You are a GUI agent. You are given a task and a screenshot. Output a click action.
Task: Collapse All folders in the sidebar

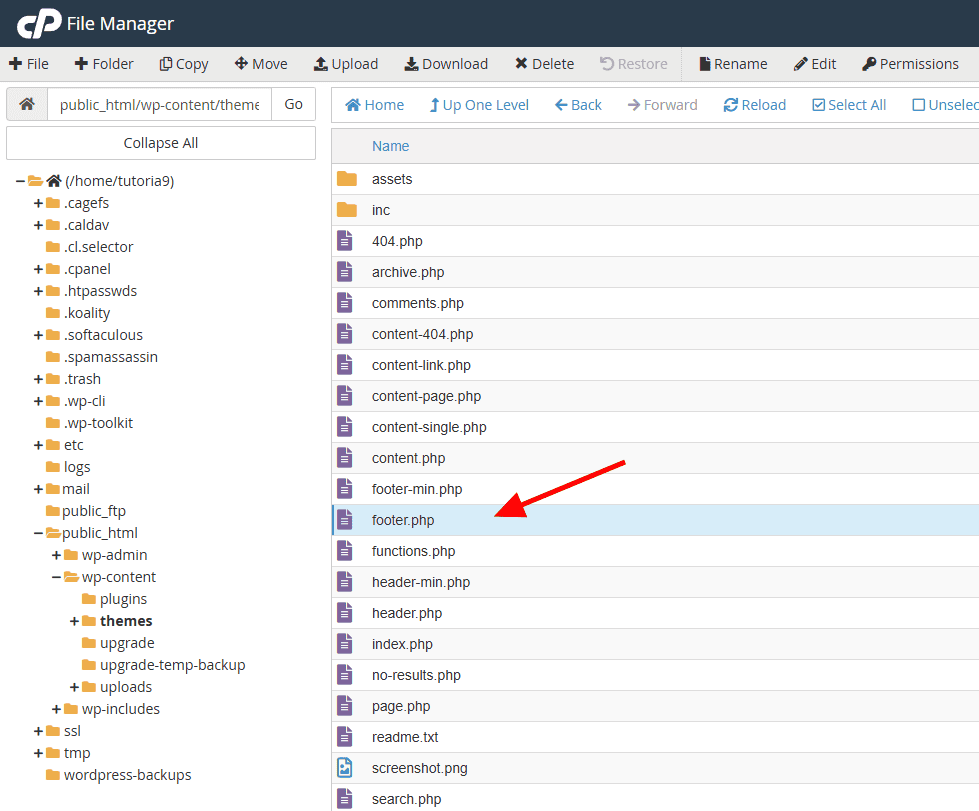click(x=160, y=142)
